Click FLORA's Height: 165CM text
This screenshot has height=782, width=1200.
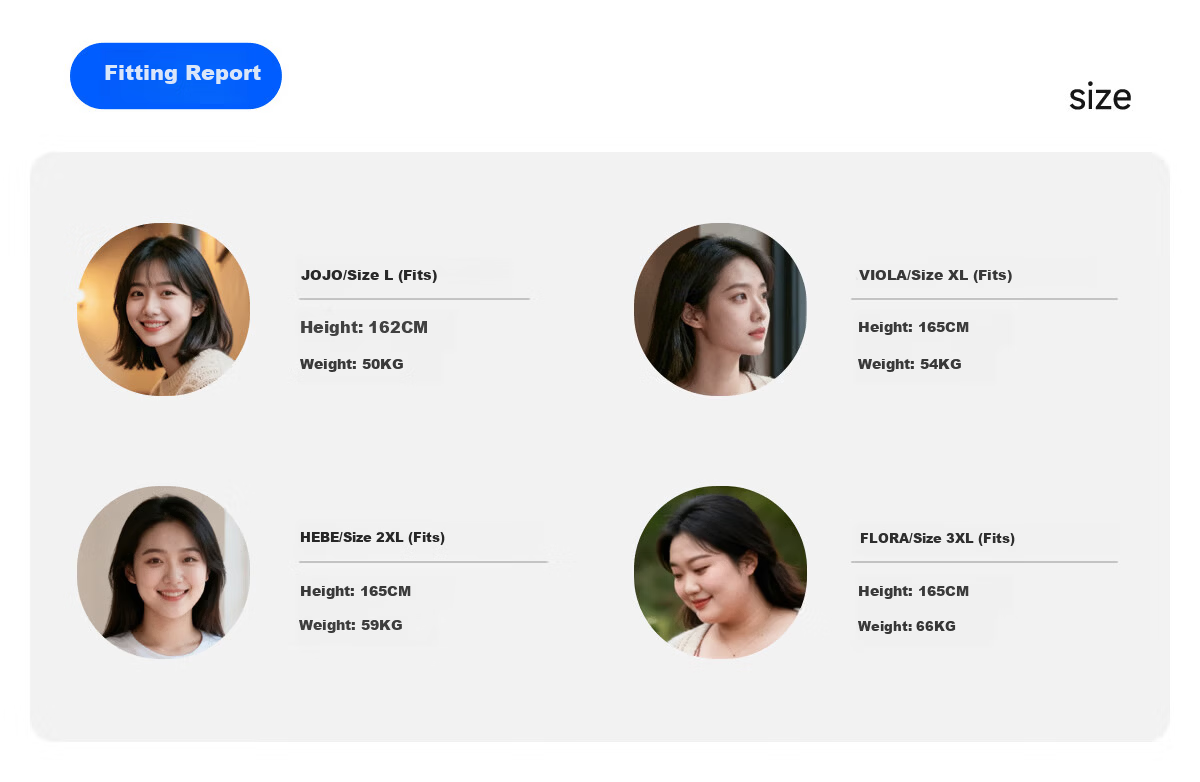coord(913,591)
